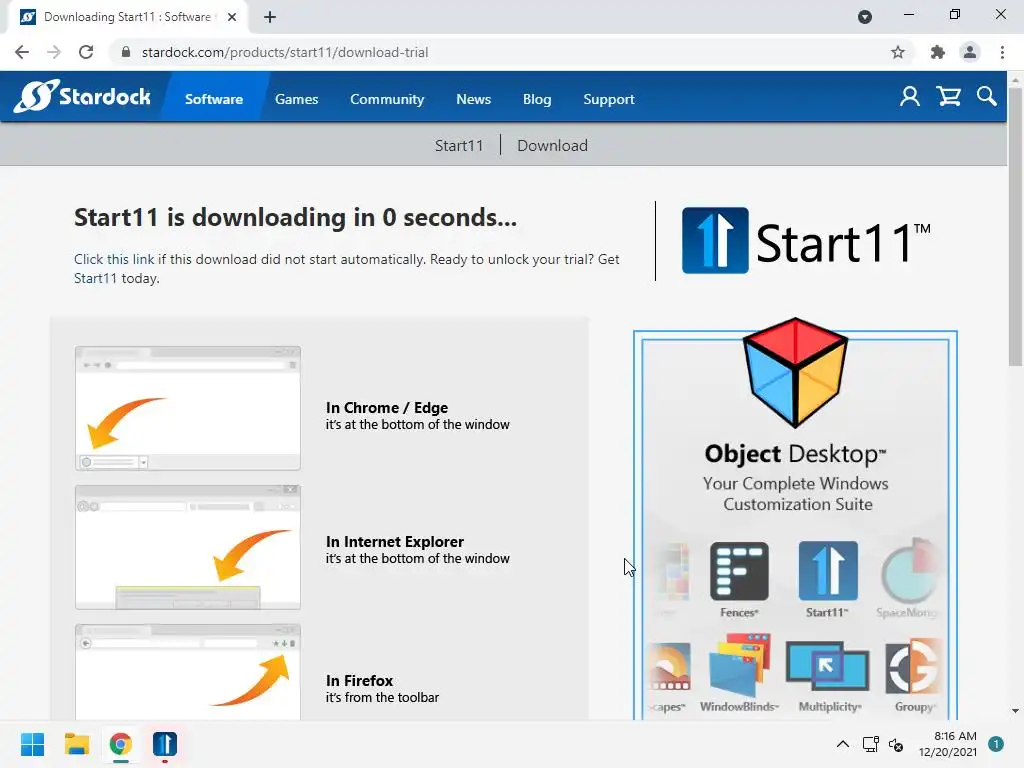Screen dimensions: 1024x768
Task: Click the 'In Firefox' heading
Action: [359, 680]
